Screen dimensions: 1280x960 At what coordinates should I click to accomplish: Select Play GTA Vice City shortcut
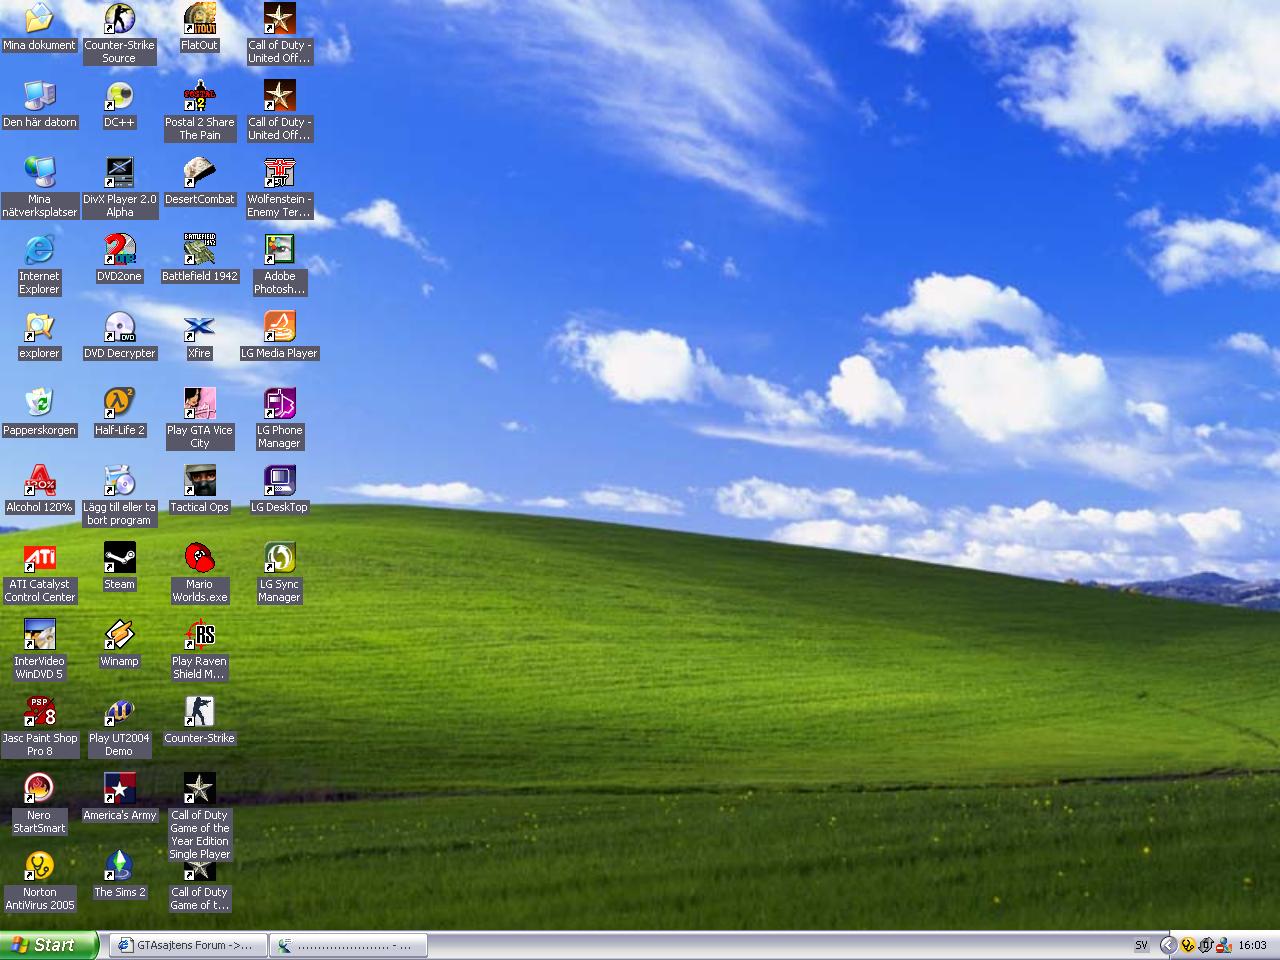(199, 403)
